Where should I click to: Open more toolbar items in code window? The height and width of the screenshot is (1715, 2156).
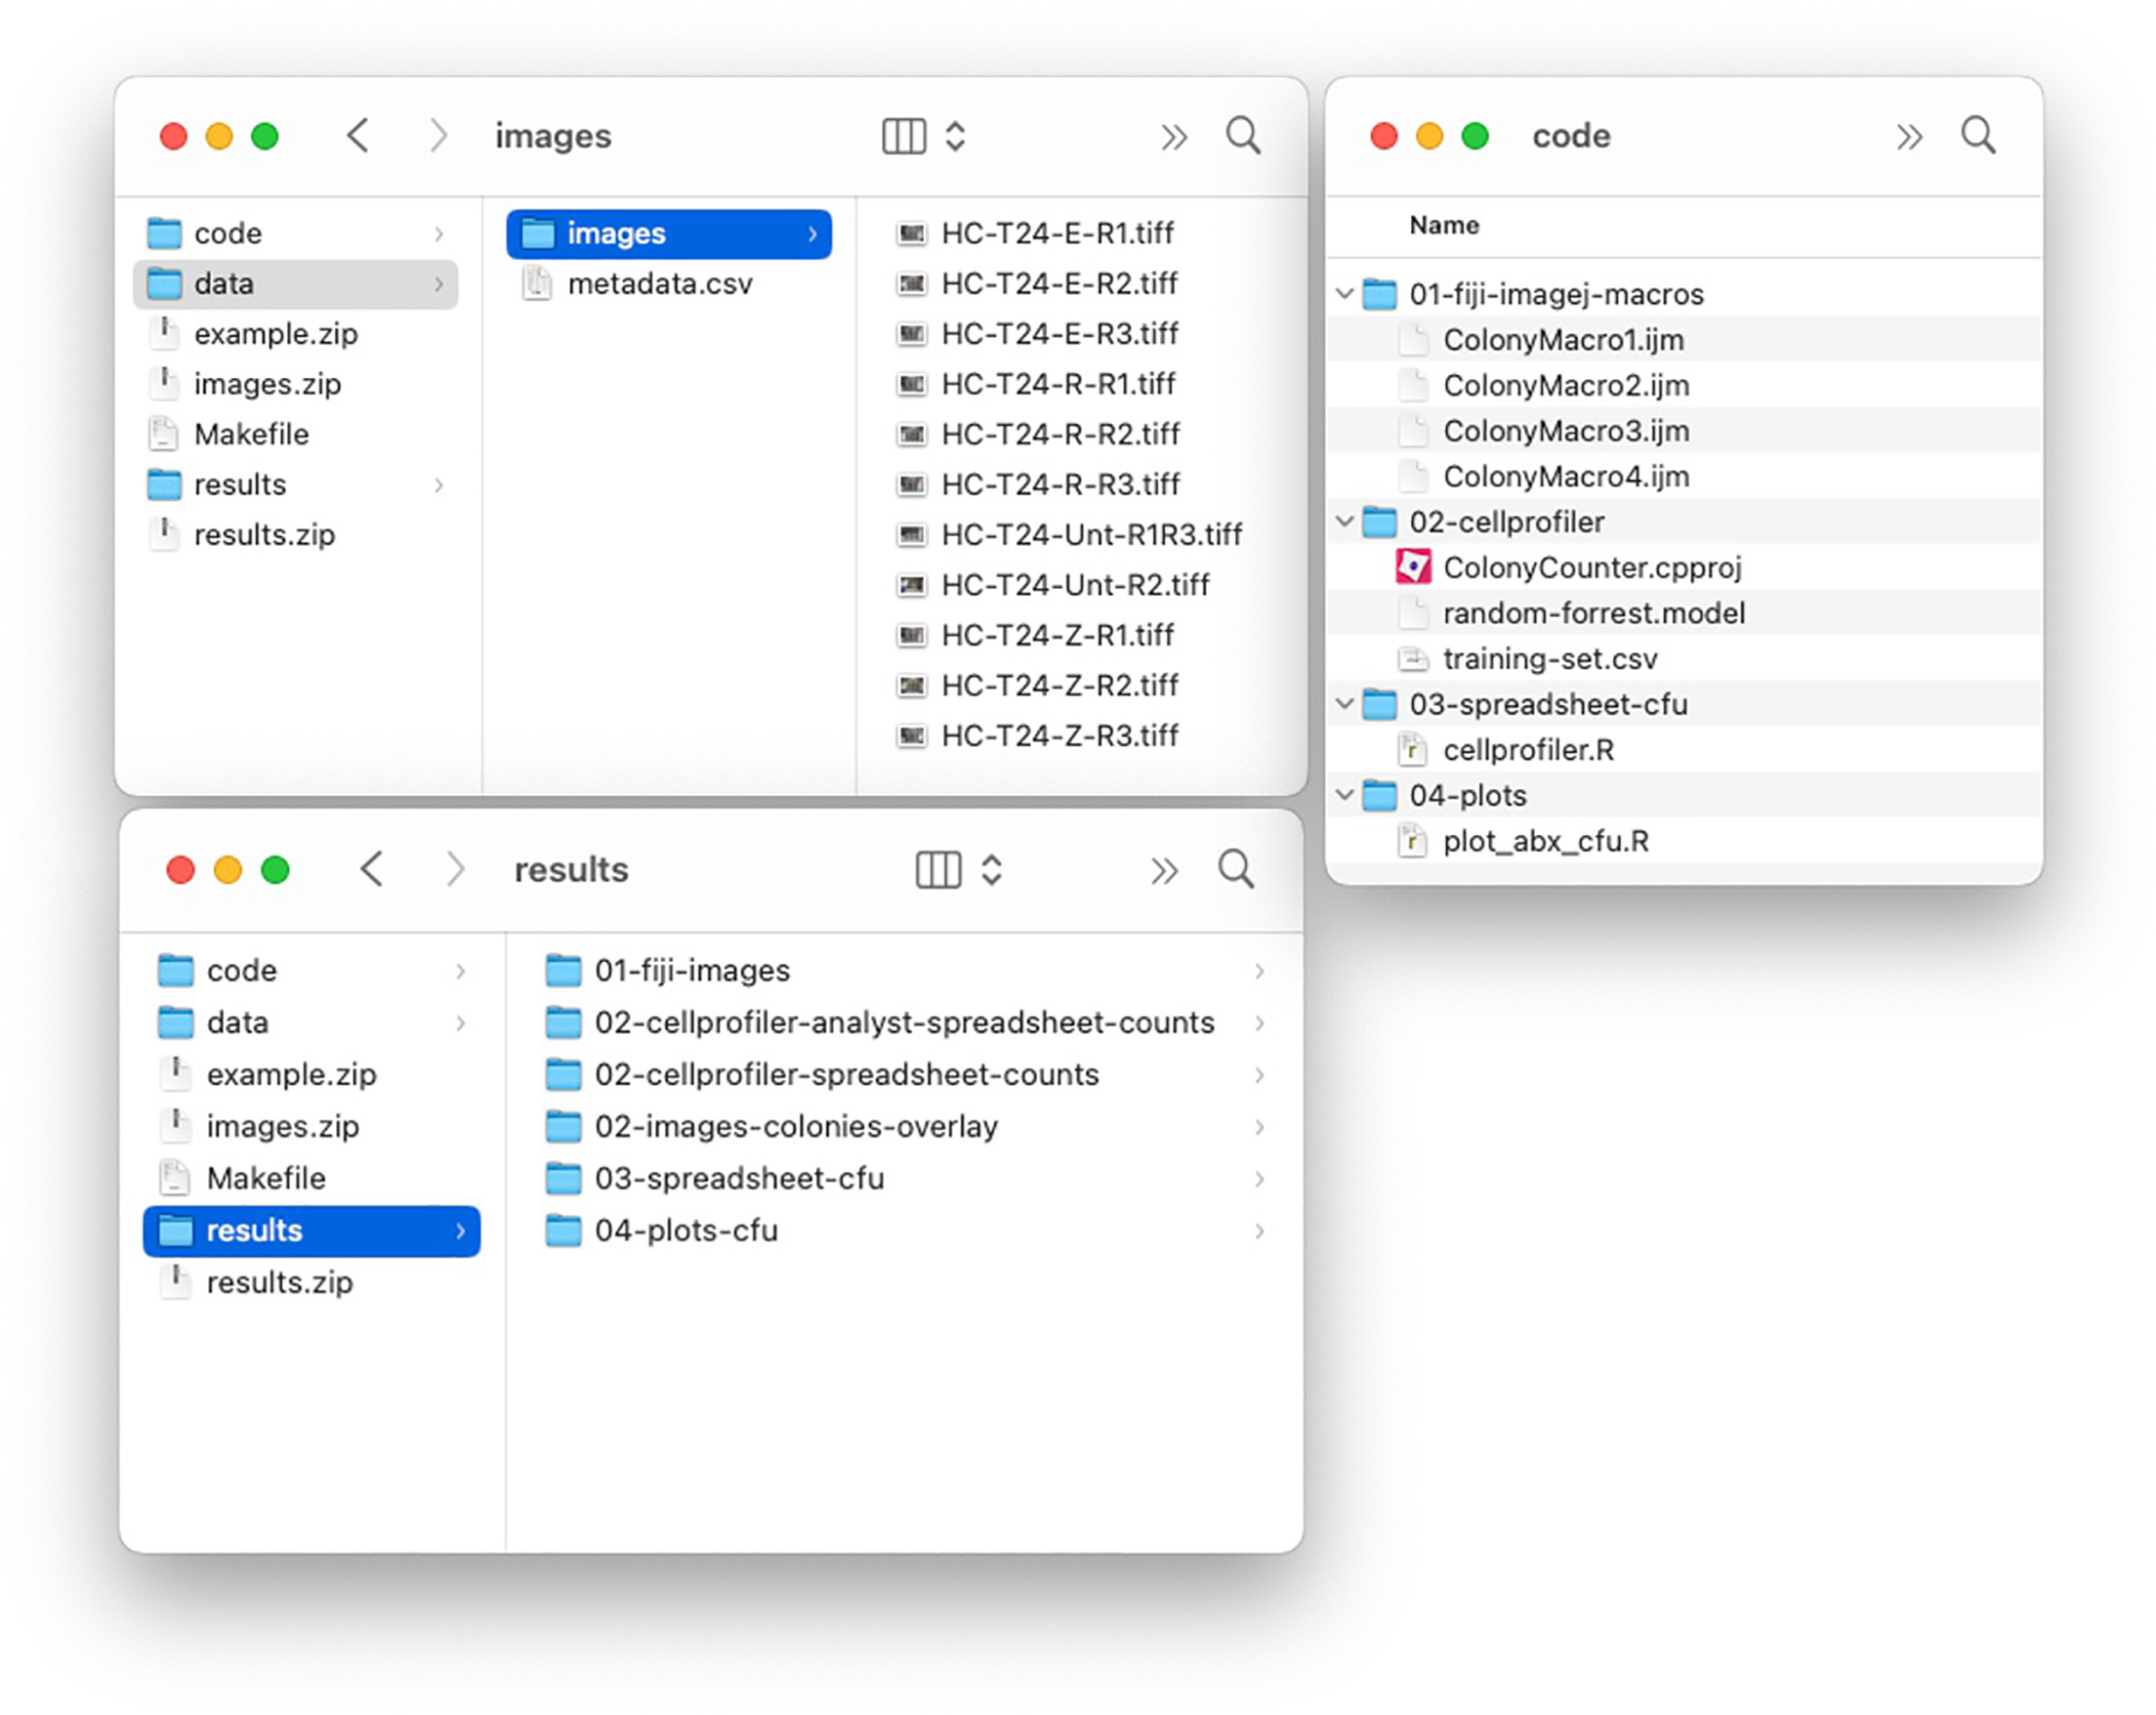[1909, 136]
